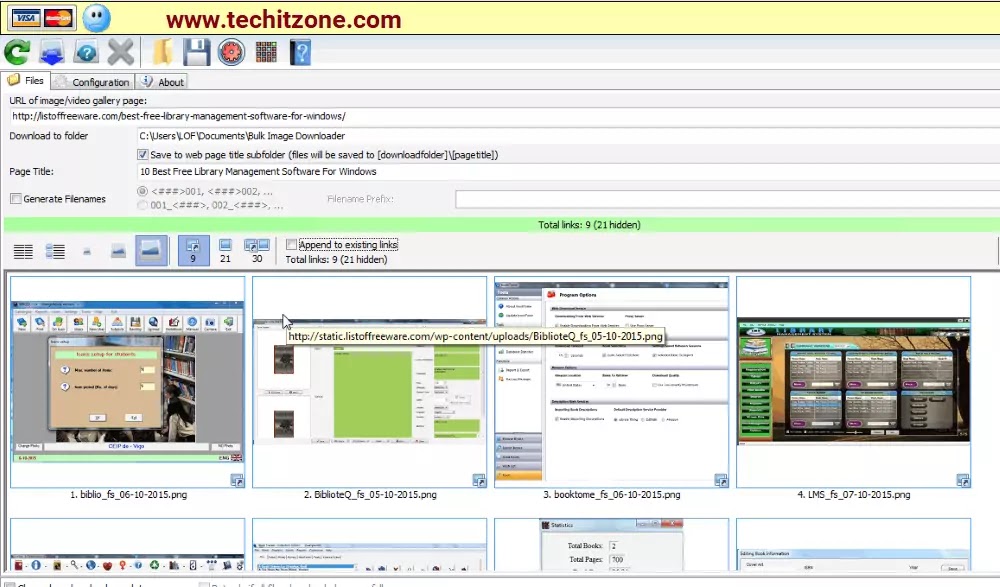Screen dimensions: 1000x587
Task: Click link badge on booktome_fs thumbnail
Action: (x=721, y=481)
